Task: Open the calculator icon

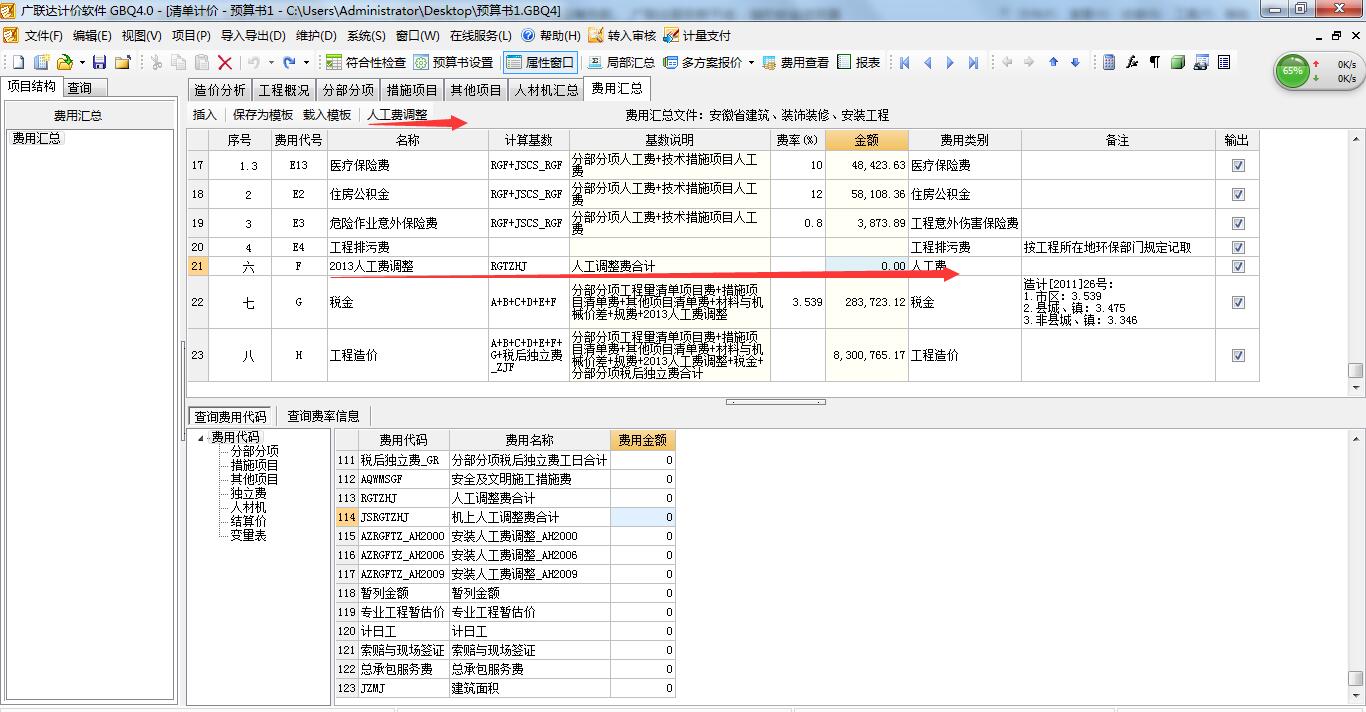Action: pyautogui.click(x=1109, y=62)
